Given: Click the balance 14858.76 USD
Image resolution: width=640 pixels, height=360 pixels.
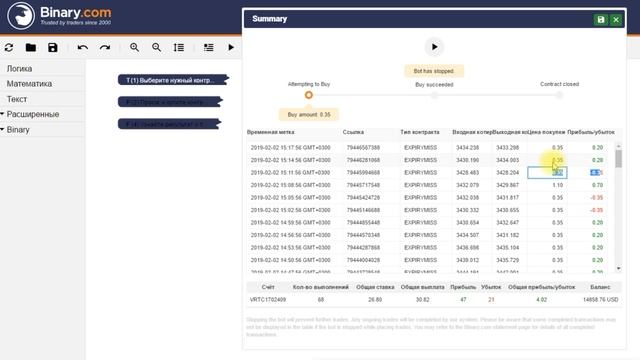Looking at the screenshot, I should coord(600,300).
